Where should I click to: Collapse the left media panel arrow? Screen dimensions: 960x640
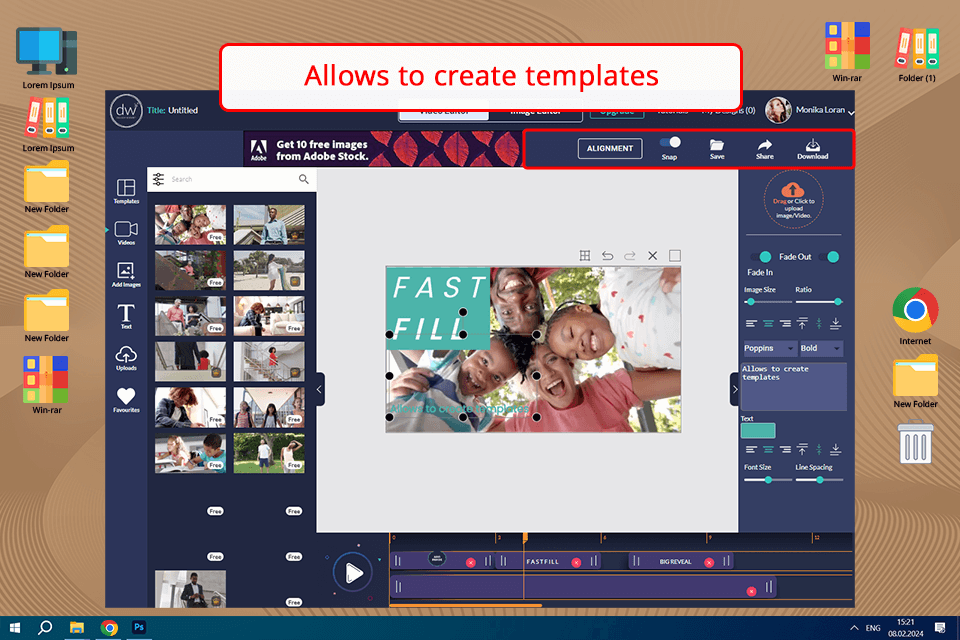[319, 389]
